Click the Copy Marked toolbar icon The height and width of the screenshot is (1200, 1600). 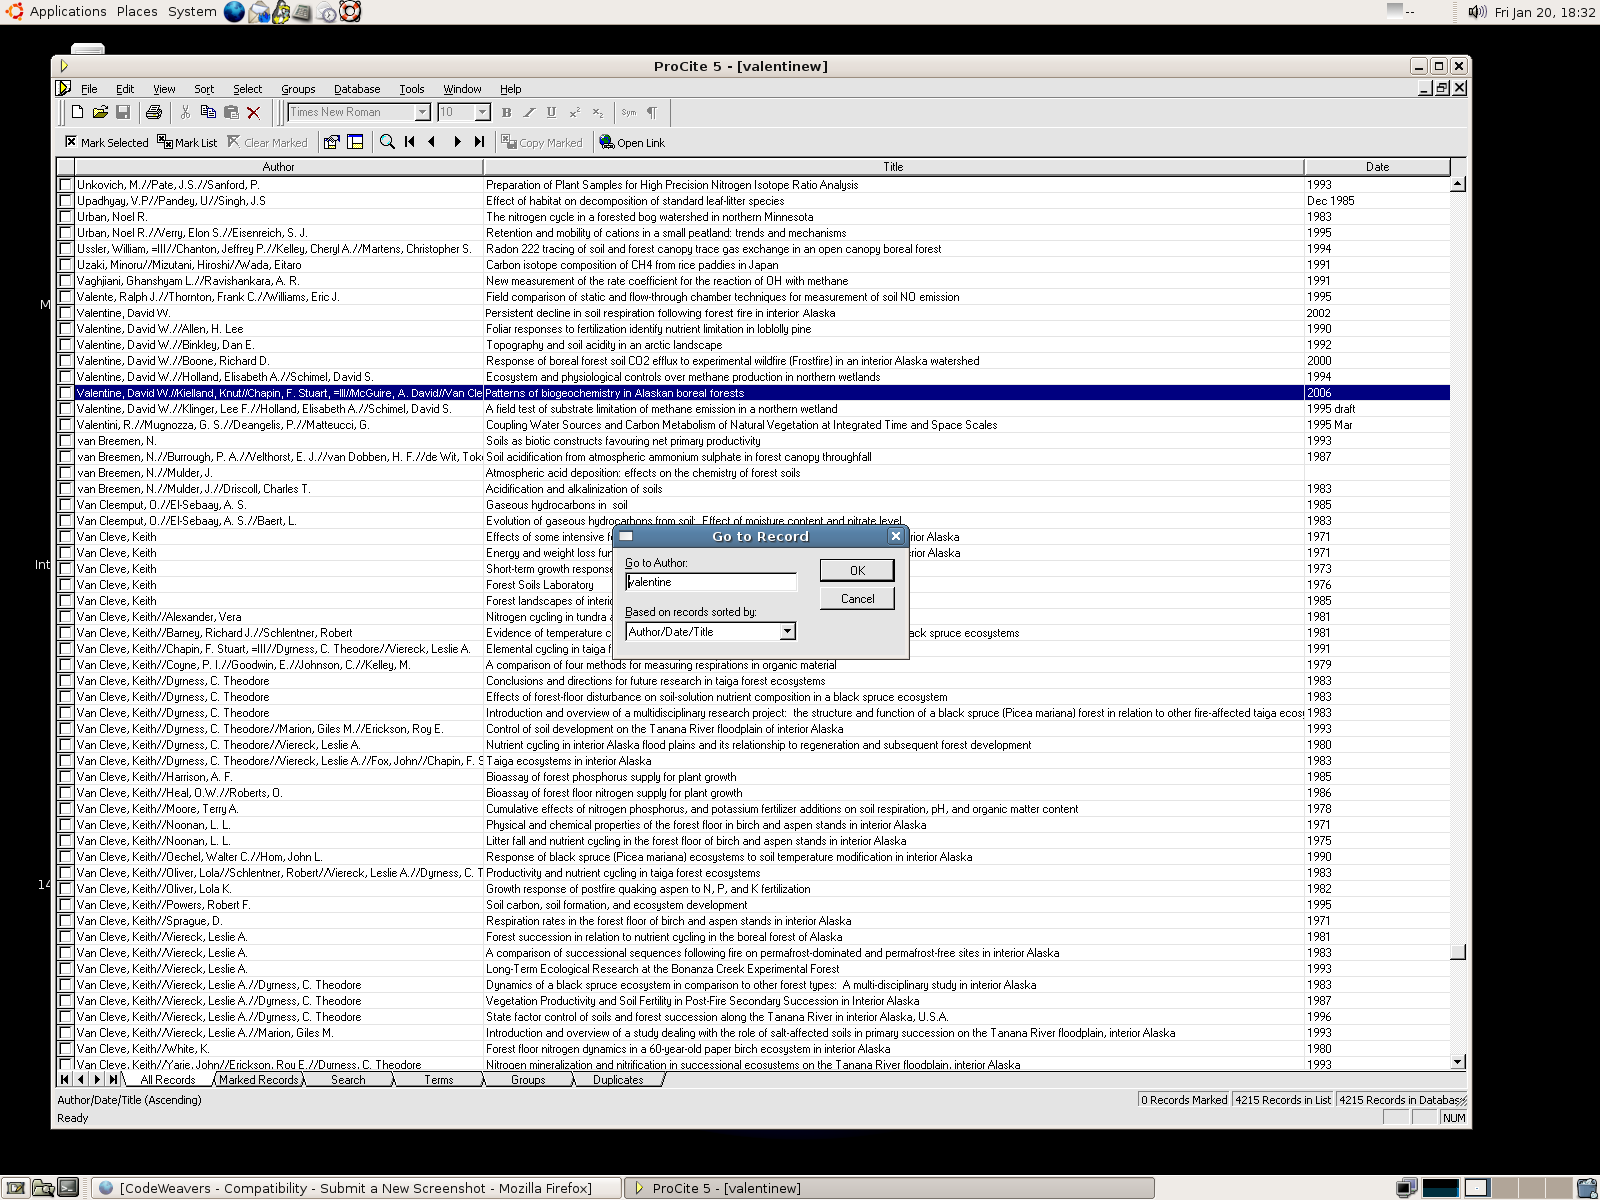pyautogui.click(x=541, y=142)
